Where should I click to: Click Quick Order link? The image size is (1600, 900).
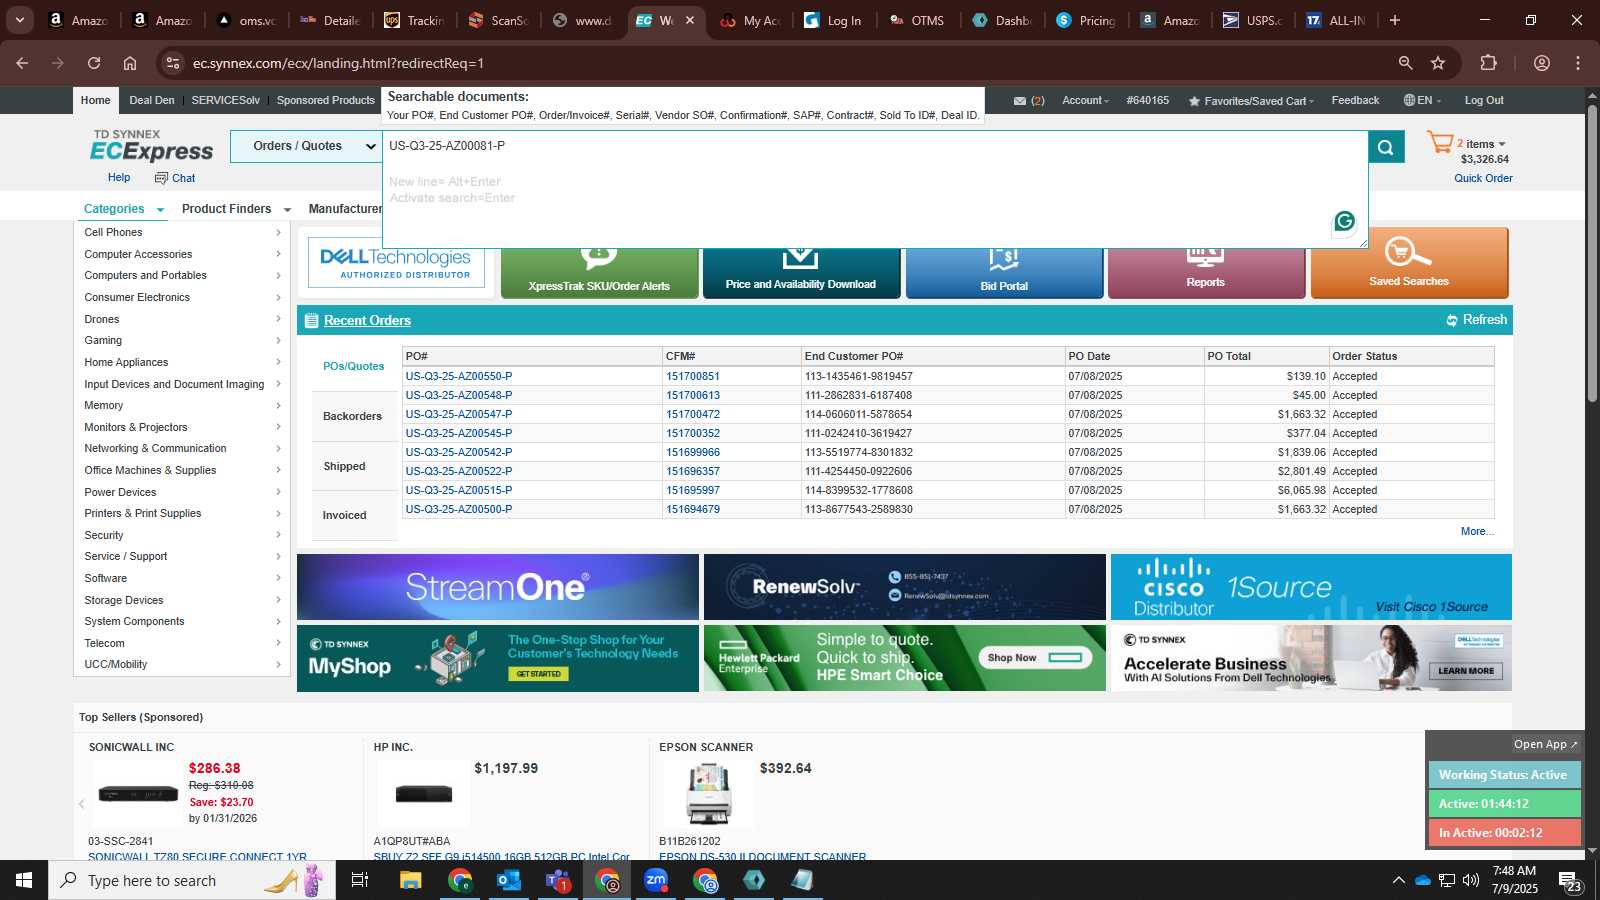click(1483, 178)
